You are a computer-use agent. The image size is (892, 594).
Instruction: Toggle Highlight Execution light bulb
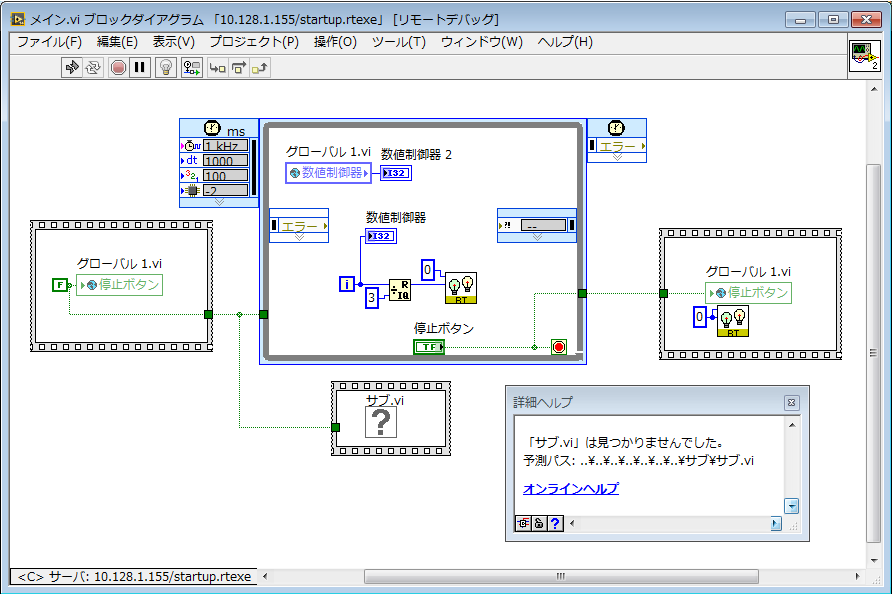[x=166, y=68]
